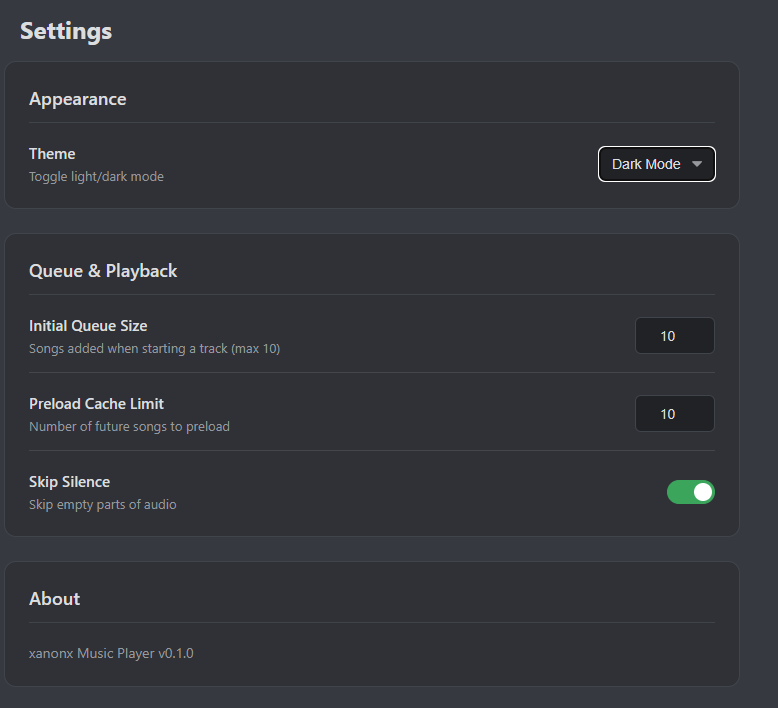Focus the Initial Queue Size number field
This screenshot has height=708, width=778.
click(x=674, y=336)
